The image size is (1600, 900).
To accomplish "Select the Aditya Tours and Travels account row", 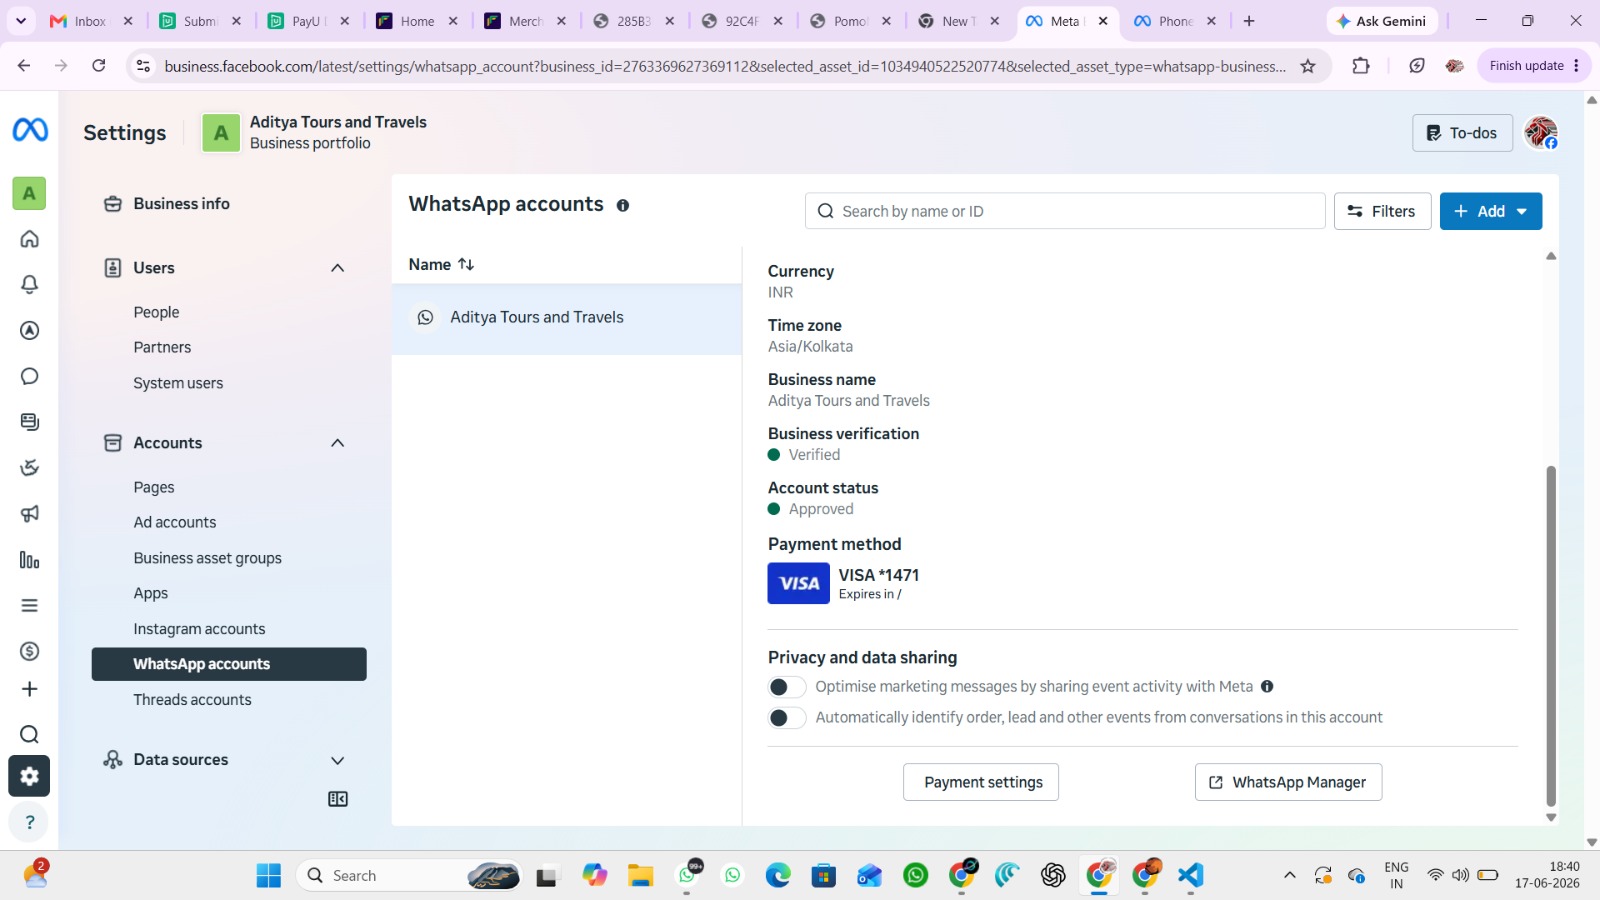I will (x=567, y=318).
